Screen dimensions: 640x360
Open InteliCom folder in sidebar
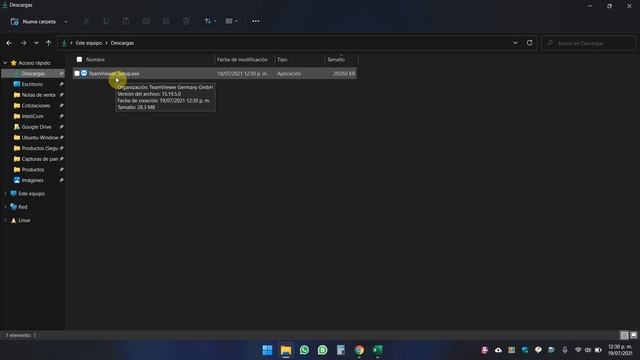(32, 116)
